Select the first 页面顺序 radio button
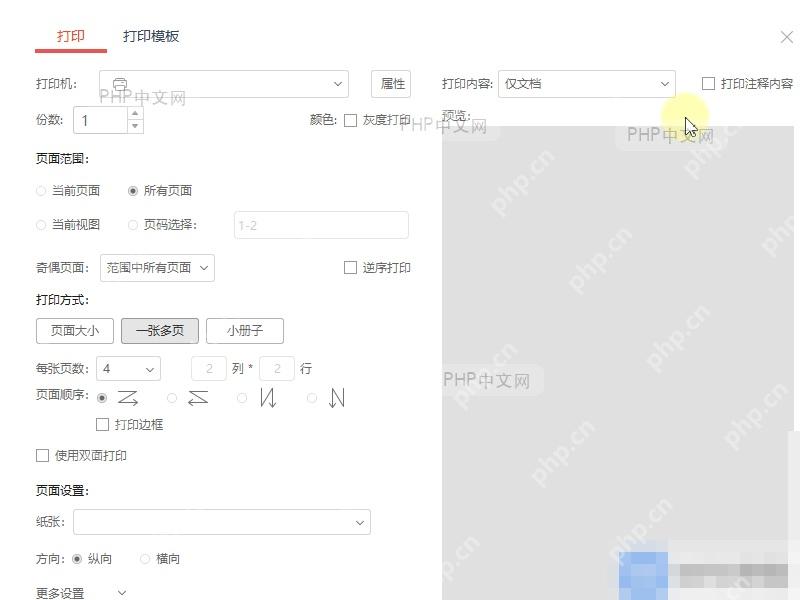 point(102,398)
